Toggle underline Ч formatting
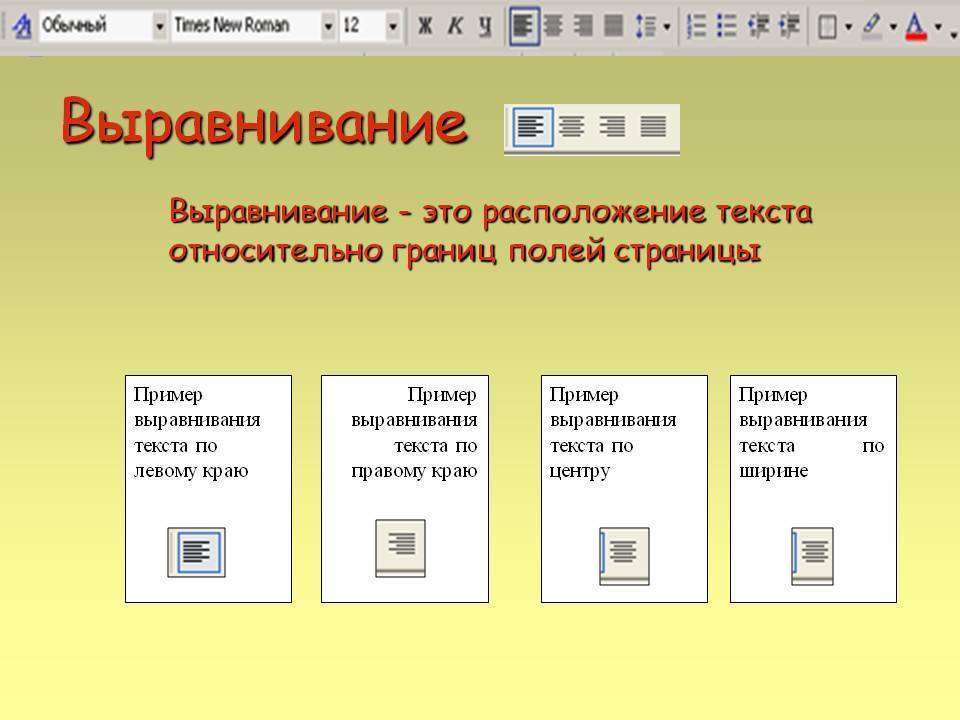The height and width of the screenshot is (720, 960). [x=485, y=26]
